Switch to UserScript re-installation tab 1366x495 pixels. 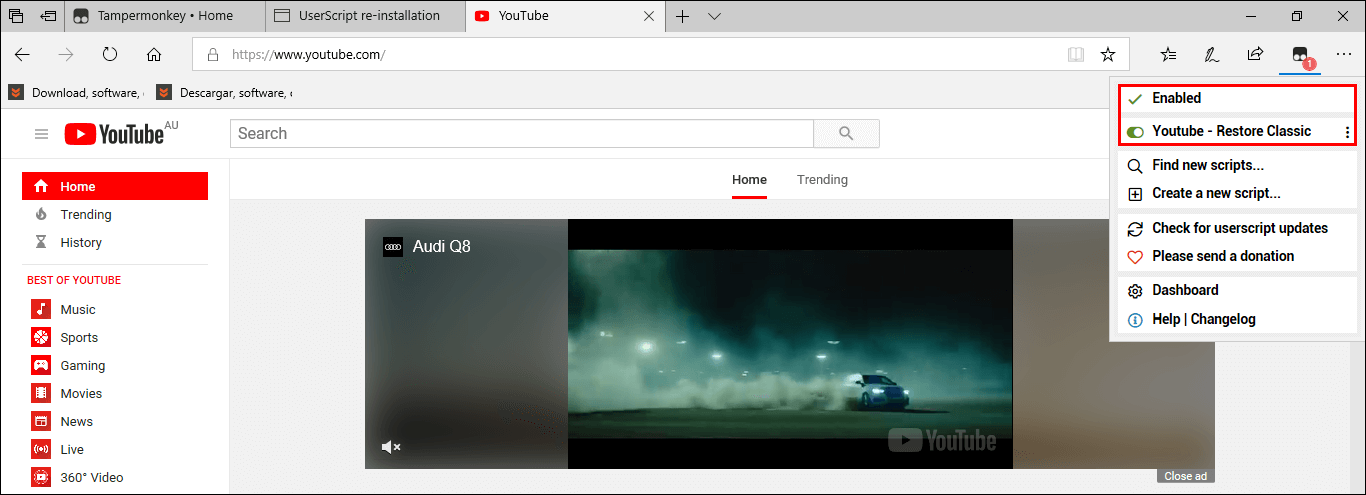[365, 16]
